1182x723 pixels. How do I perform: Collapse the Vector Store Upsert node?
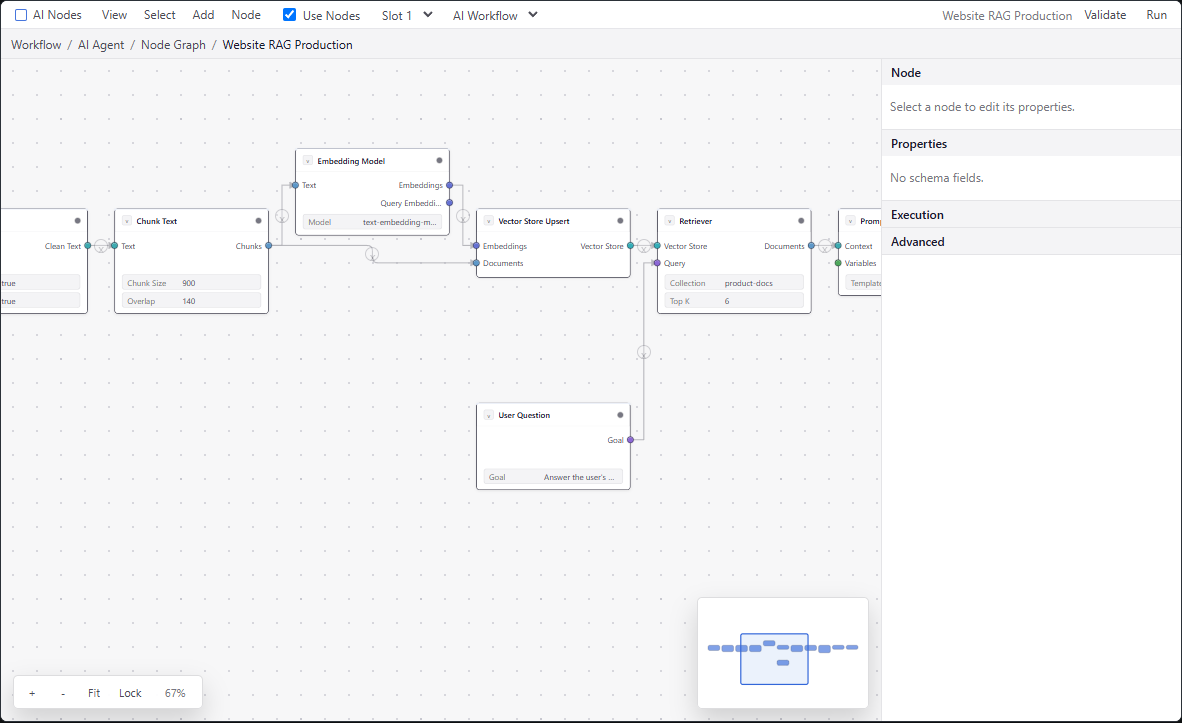point(489,221)
